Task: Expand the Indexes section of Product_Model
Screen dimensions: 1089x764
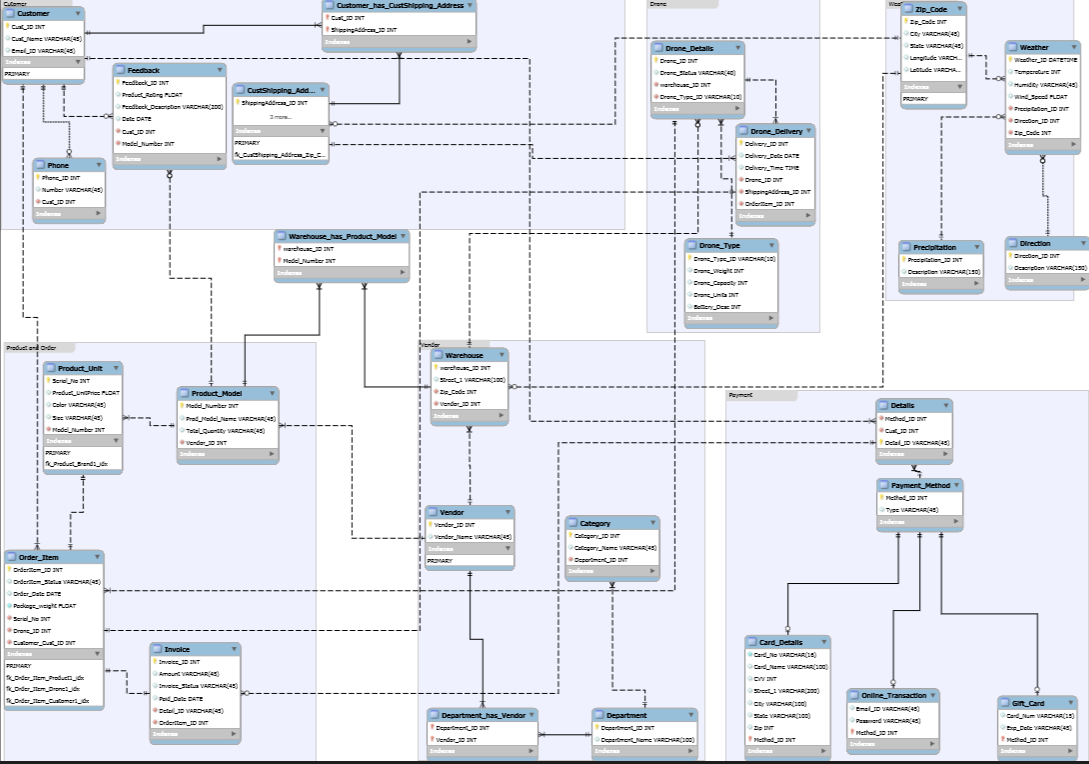Action: 270,454
